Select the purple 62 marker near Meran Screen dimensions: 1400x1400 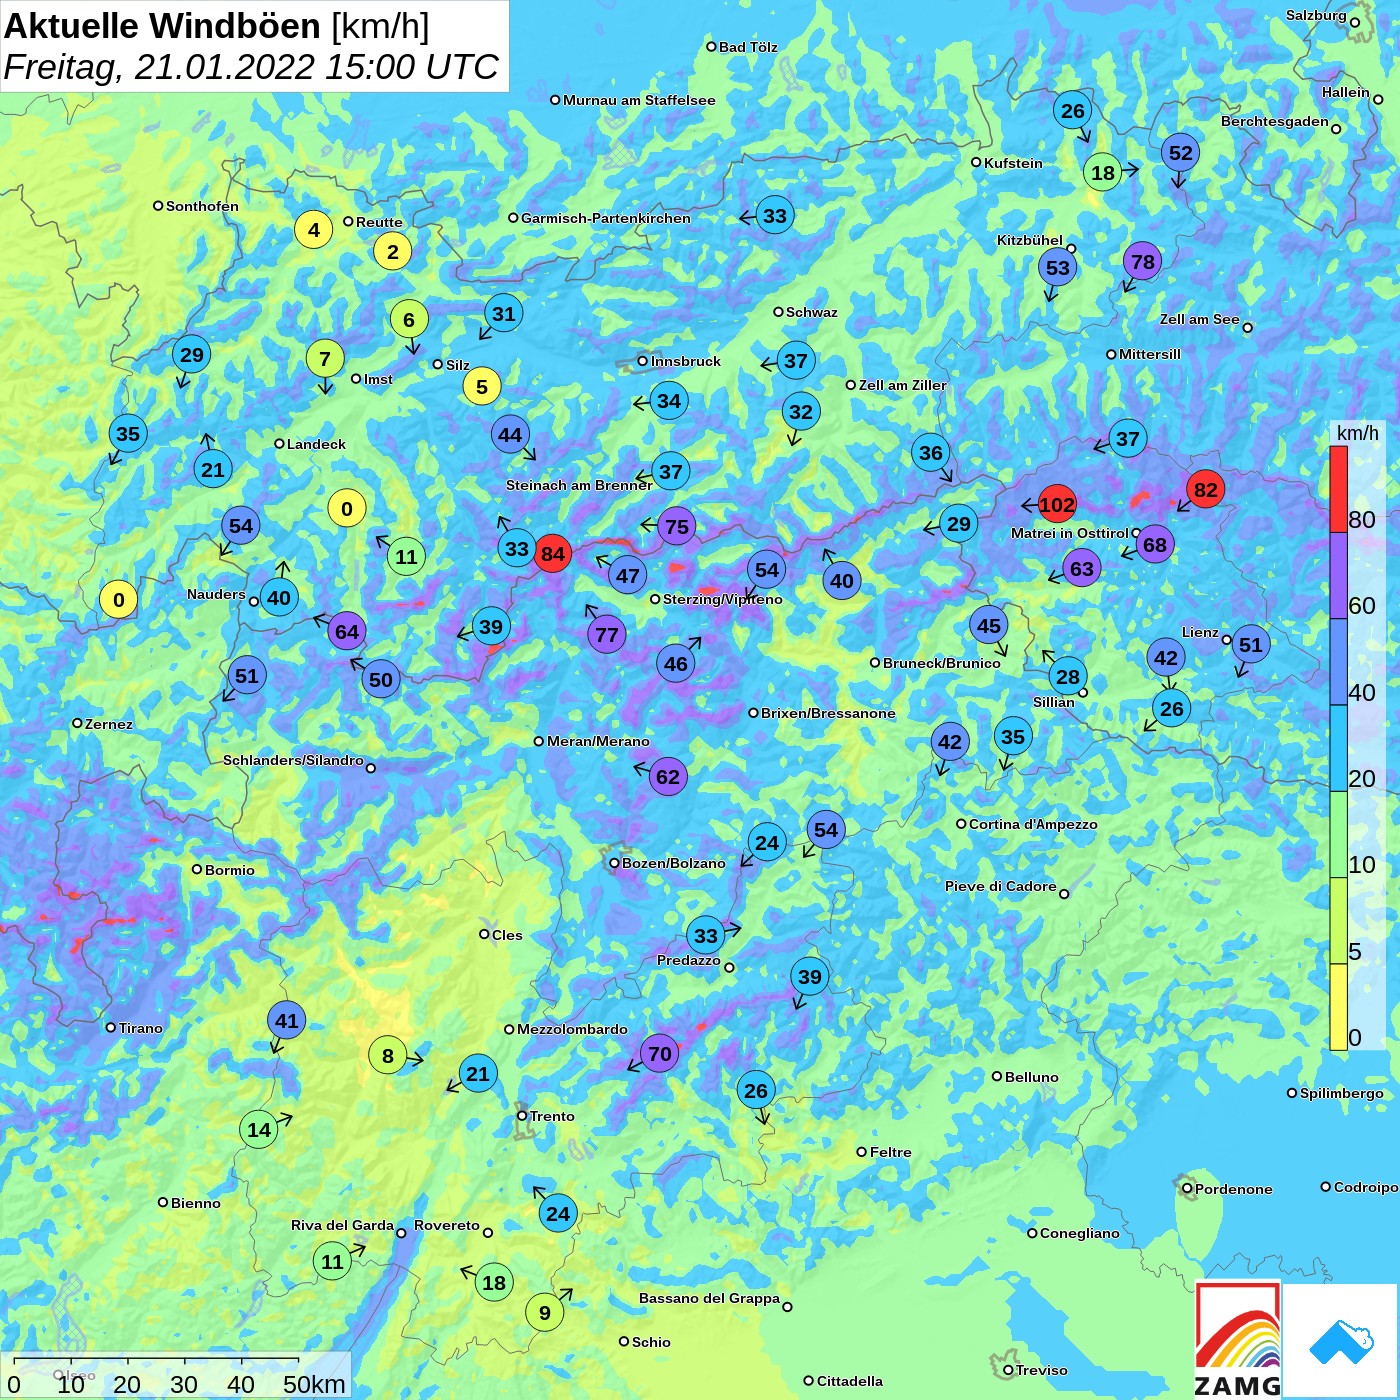pos(668,776)
